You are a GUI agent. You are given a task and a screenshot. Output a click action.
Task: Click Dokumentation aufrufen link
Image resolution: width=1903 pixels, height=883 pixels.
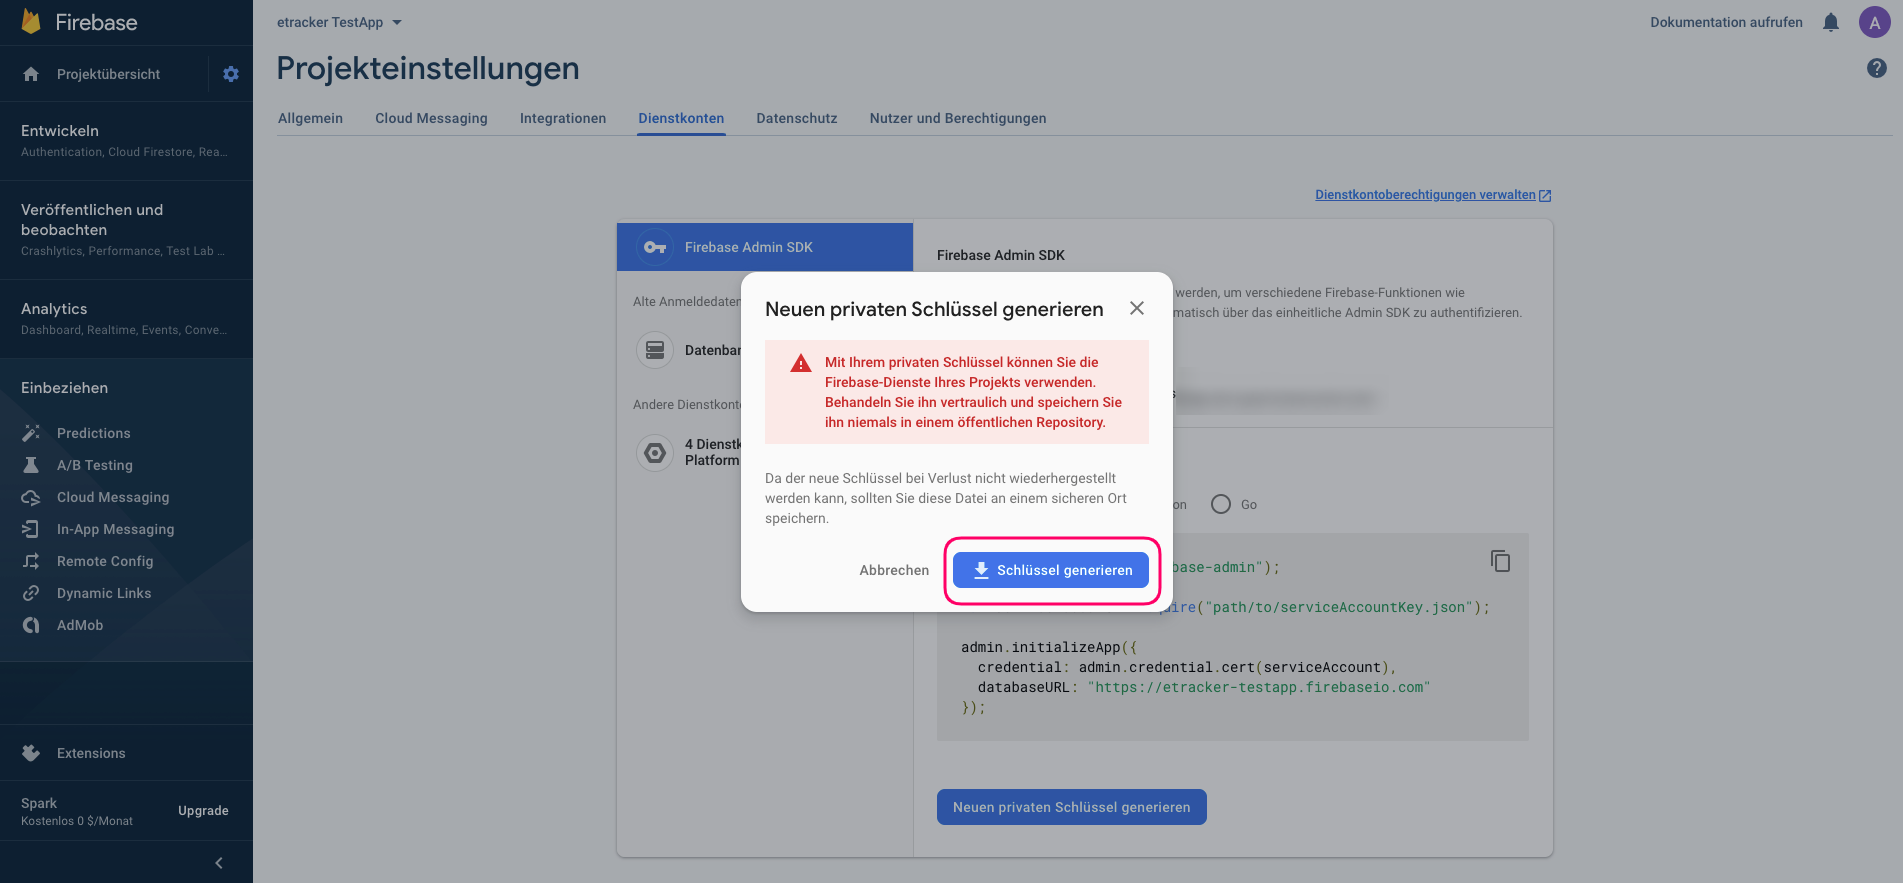pos(1726,22)
